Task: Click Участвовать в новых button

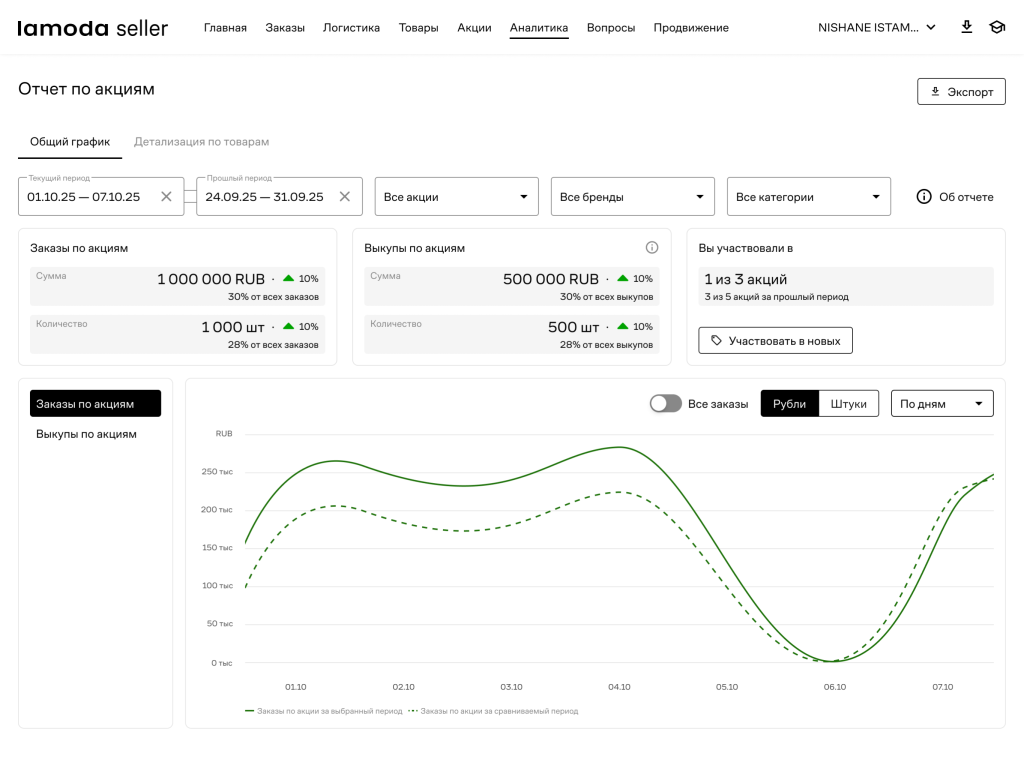Action: 775,340
